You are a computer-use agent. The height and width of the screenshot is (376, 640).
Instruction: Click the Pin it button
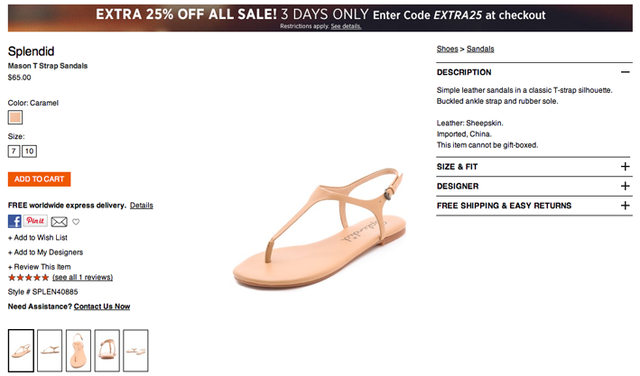click(x=36, y=221)
